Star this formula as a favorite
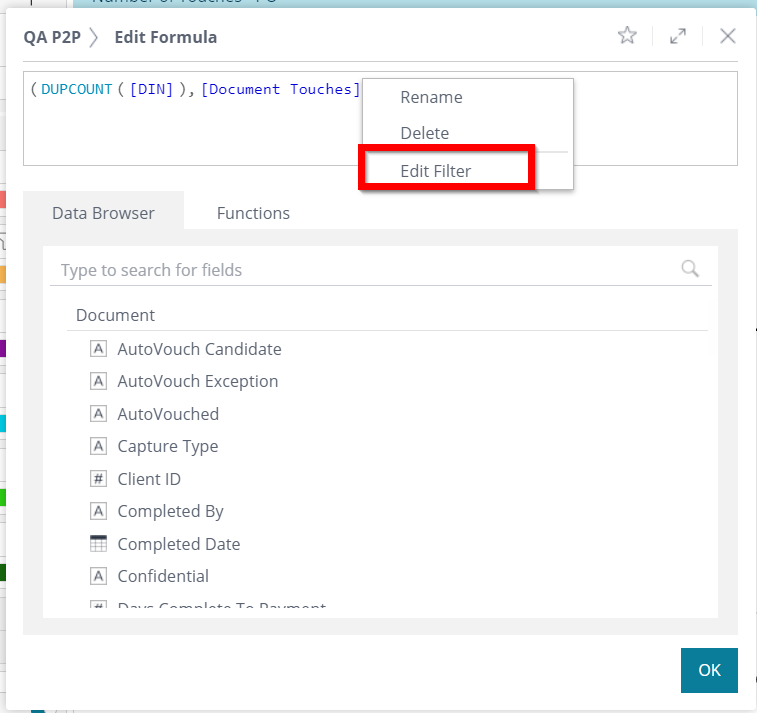This screenshot has width=757, height=713. click(x=627, y=36)
